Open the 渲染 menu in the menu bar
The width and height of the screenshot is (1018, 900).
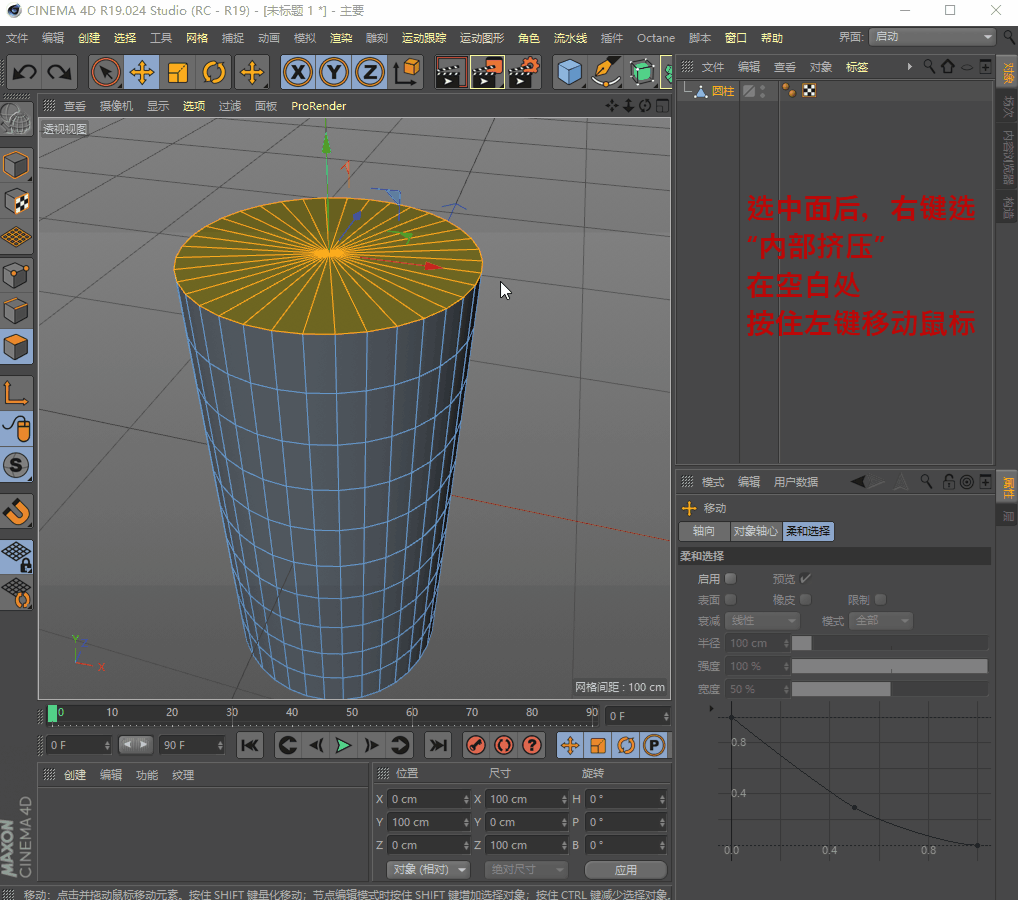pyautogui.click(x=341, y=38)
